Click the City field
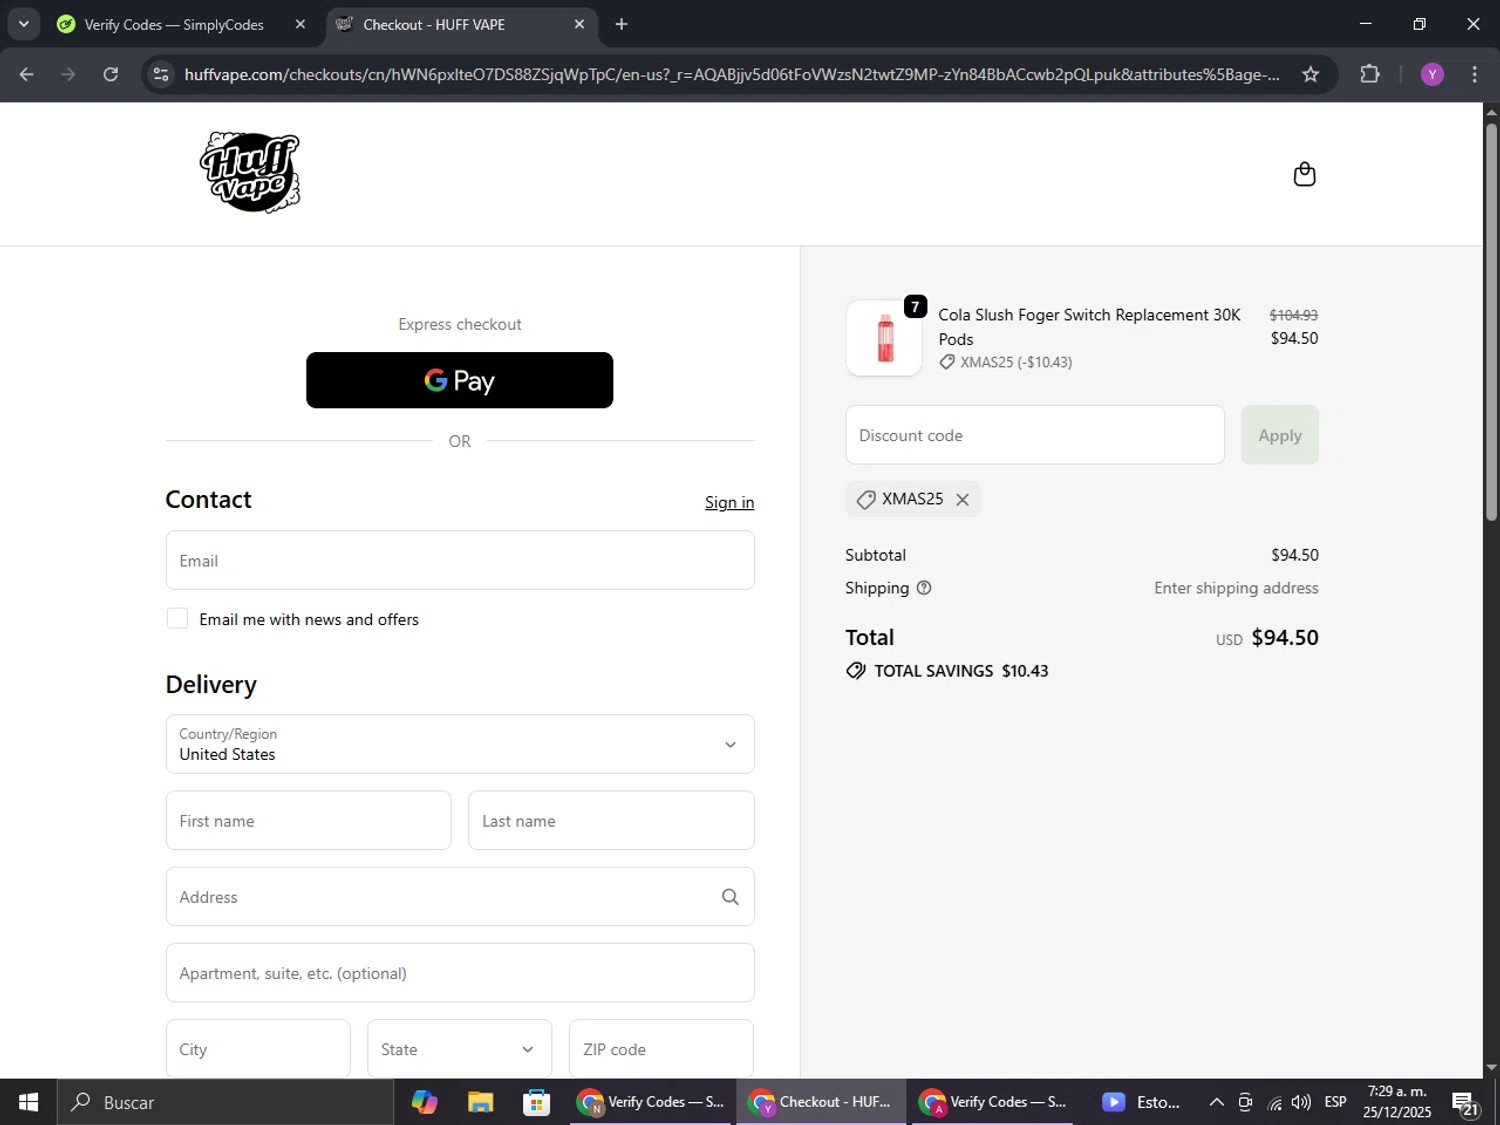 pyautogui.click(x=258, y=1049)
